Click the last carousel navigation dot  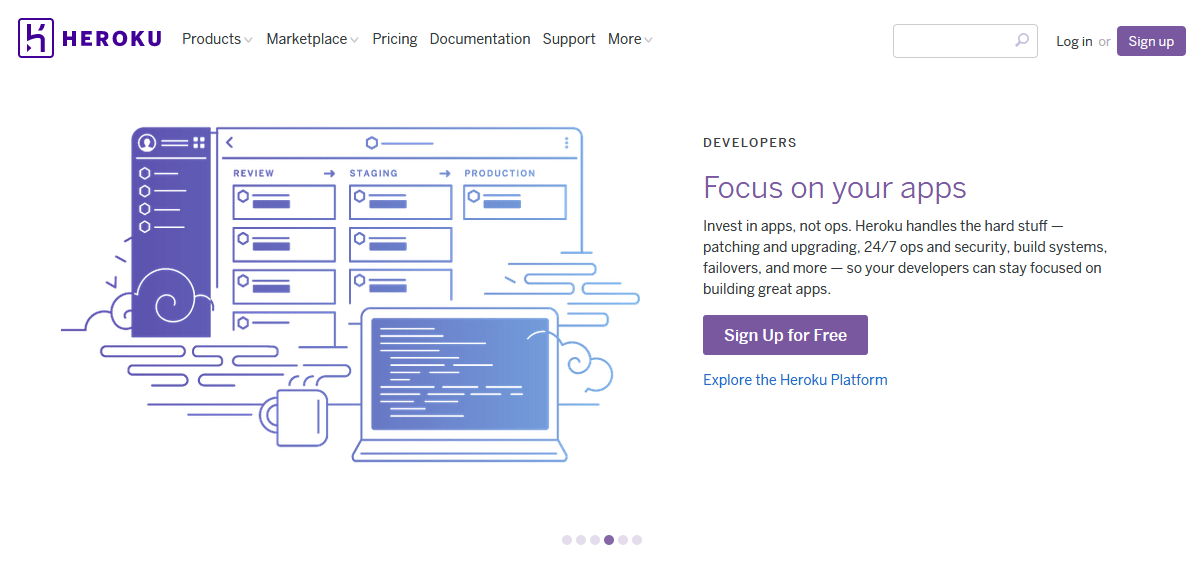pos(637,540)
